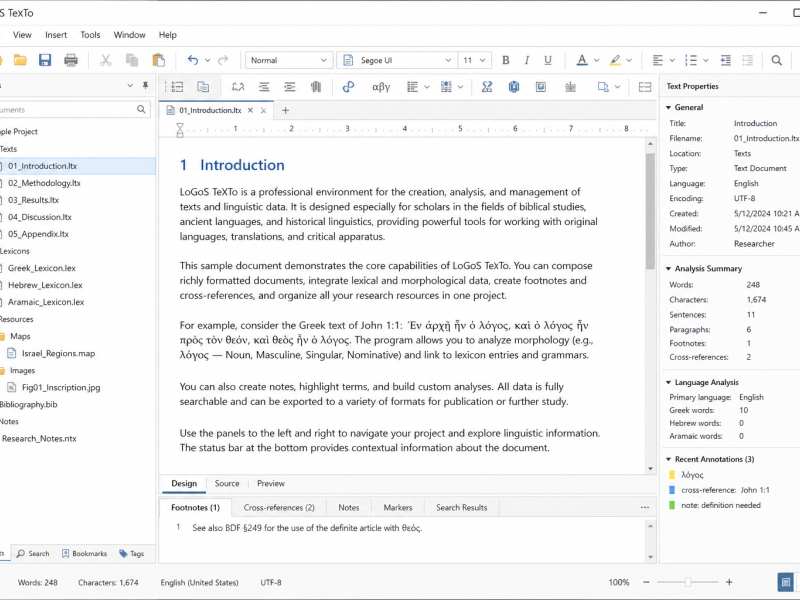Open the Insert menu

tap(56, 35)
